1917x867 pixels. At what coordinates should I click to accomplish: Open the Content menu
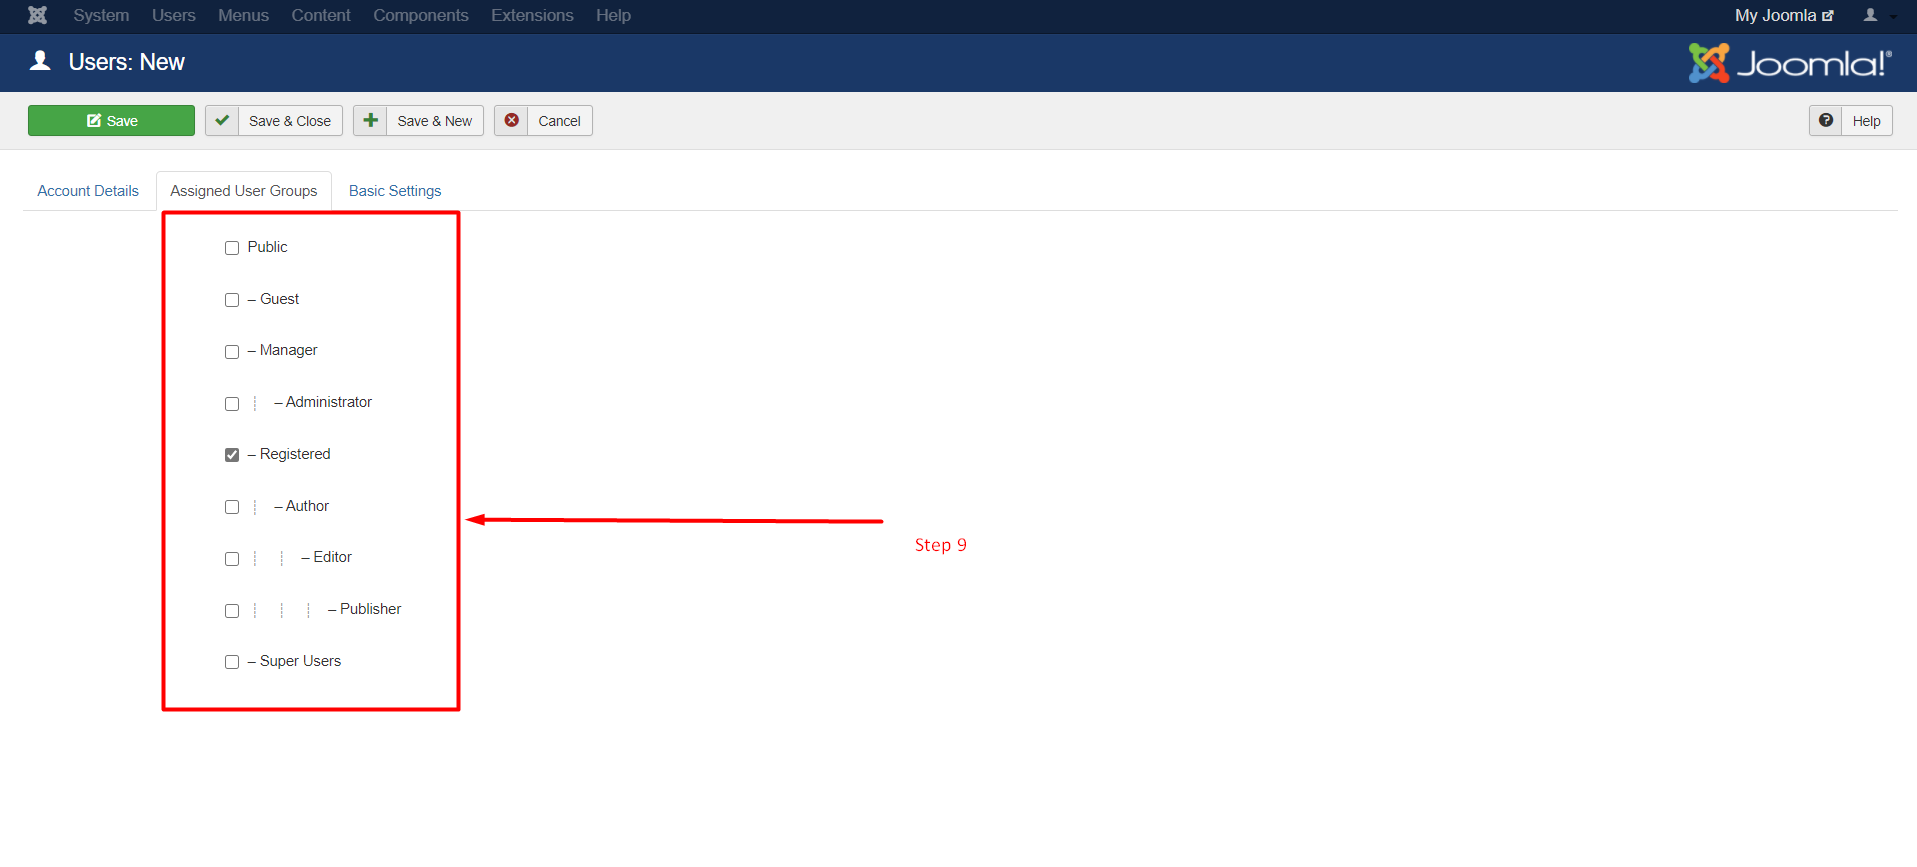321,15
